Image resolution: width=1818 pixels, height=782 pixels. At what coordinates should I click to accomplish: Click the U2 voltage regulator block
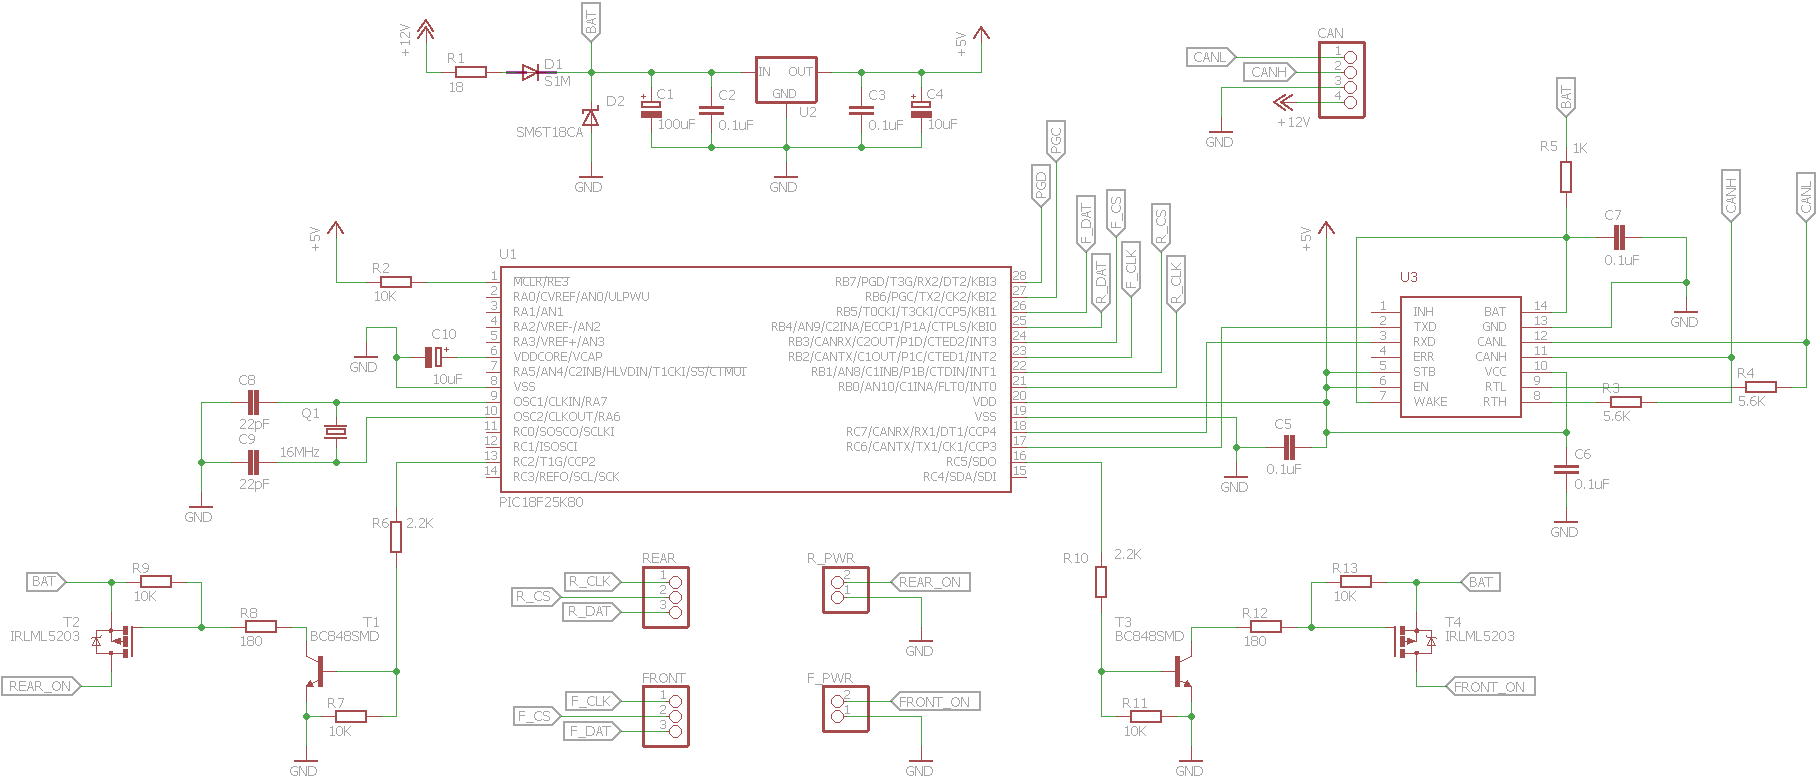click(786, 80)
